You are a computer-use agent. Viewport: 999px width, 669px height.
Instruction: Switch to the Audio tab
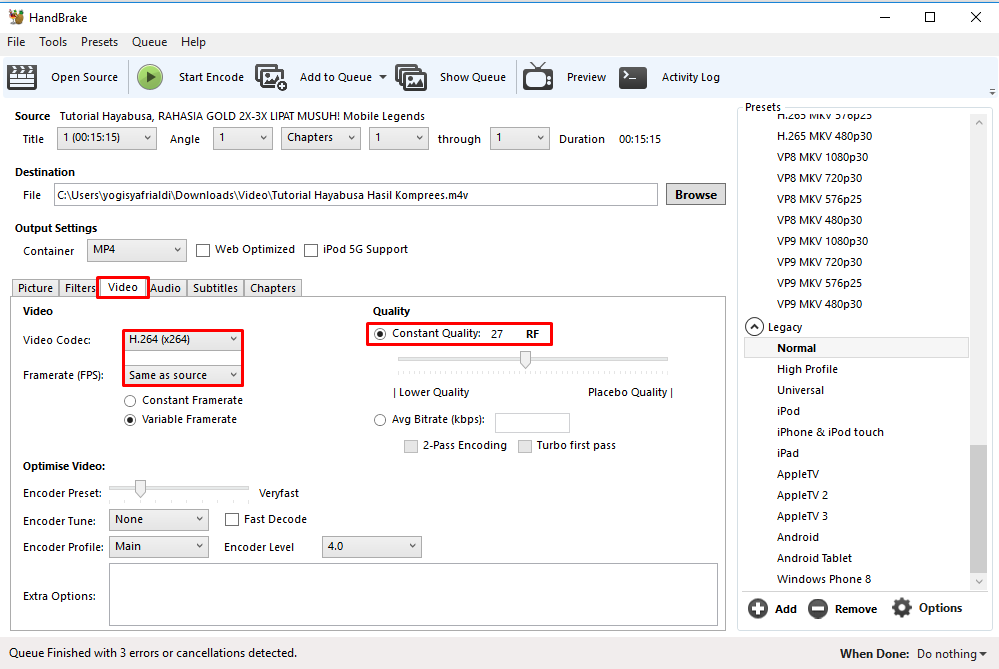[166, 288]
